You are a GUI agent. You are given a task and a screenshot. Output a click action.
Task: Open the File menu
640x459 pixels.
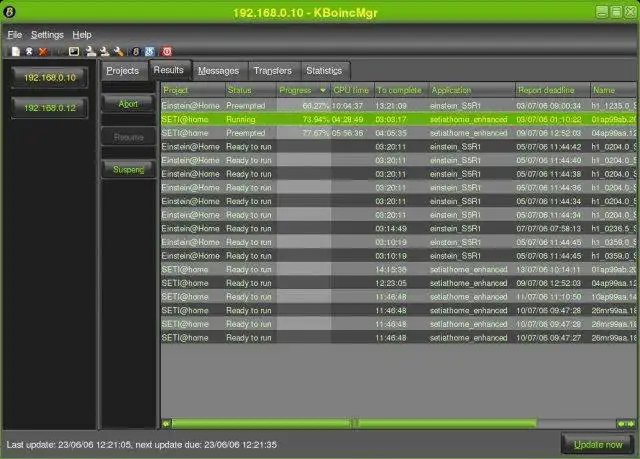pyautogui.click(x=15, y=35)
